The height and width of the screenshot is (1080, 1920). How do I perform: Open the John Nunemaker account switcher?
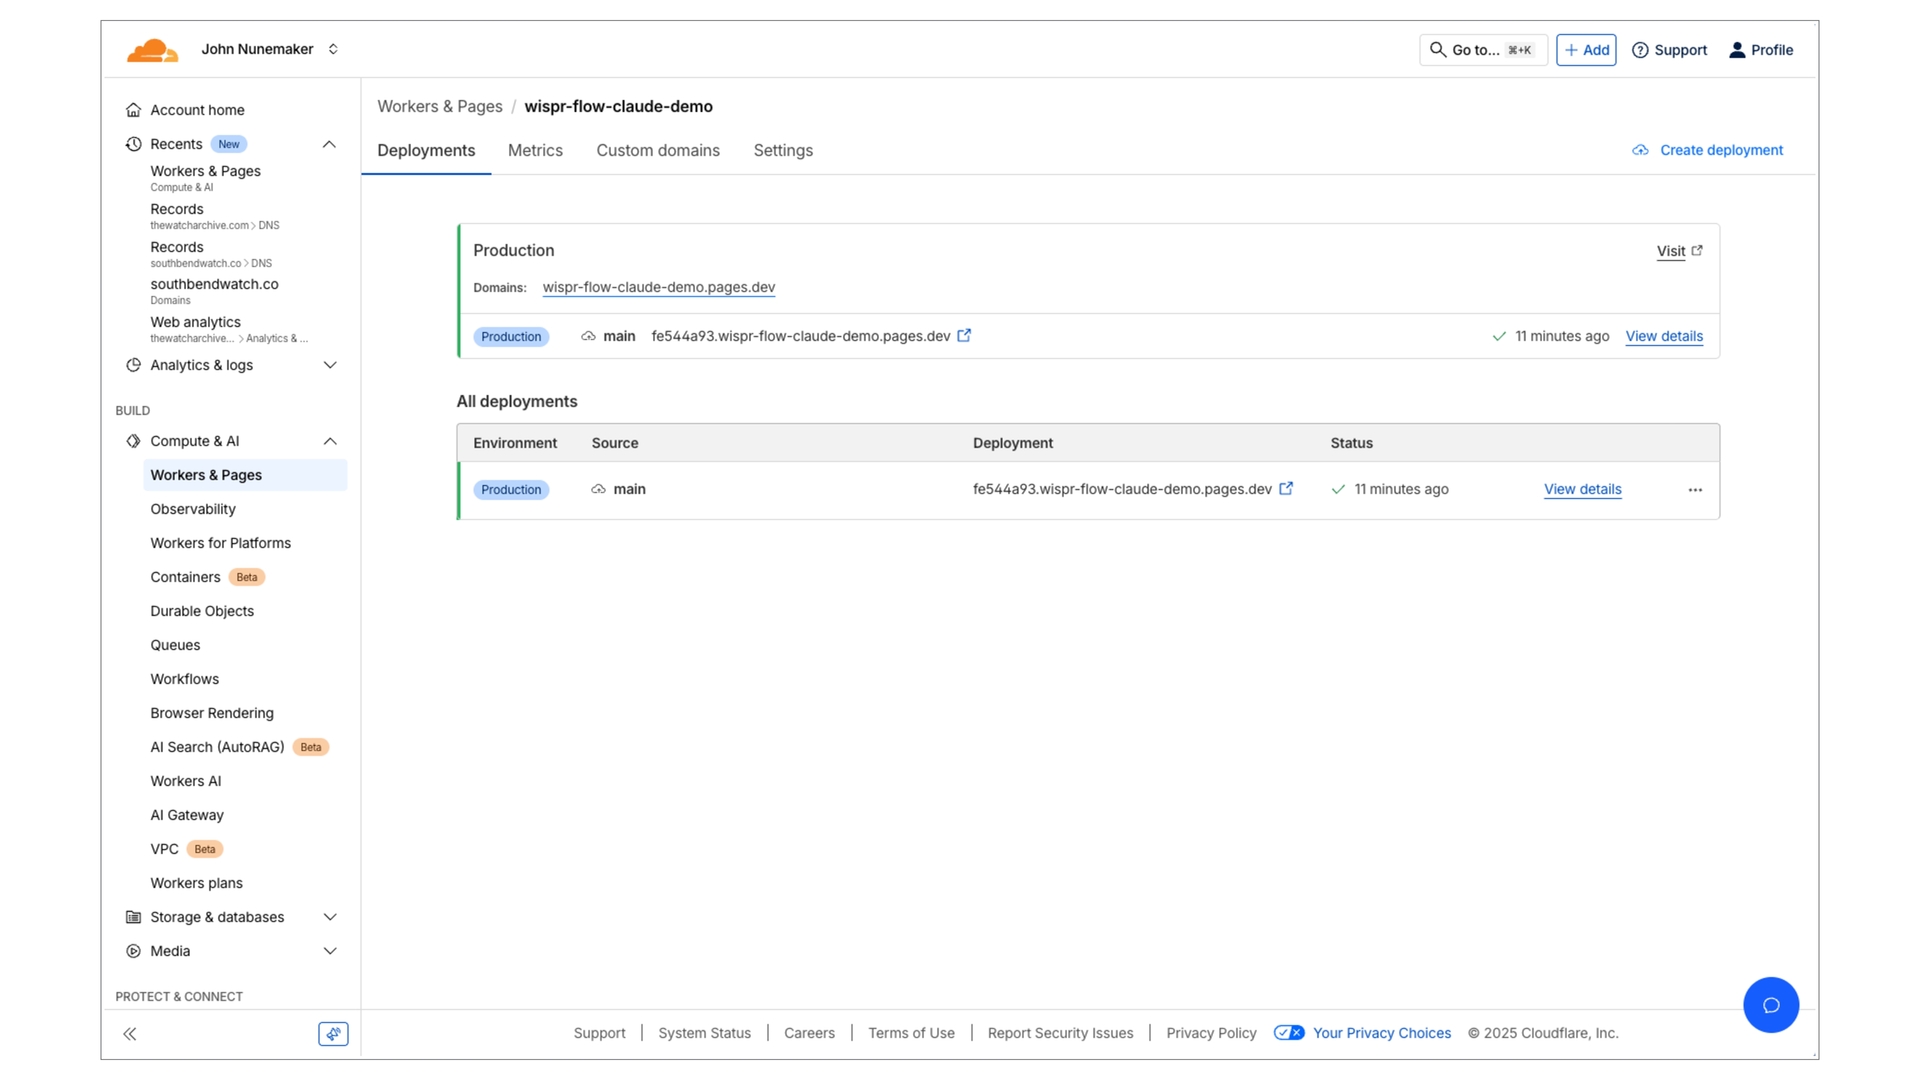pyautogui.click(x=270, y=49)
